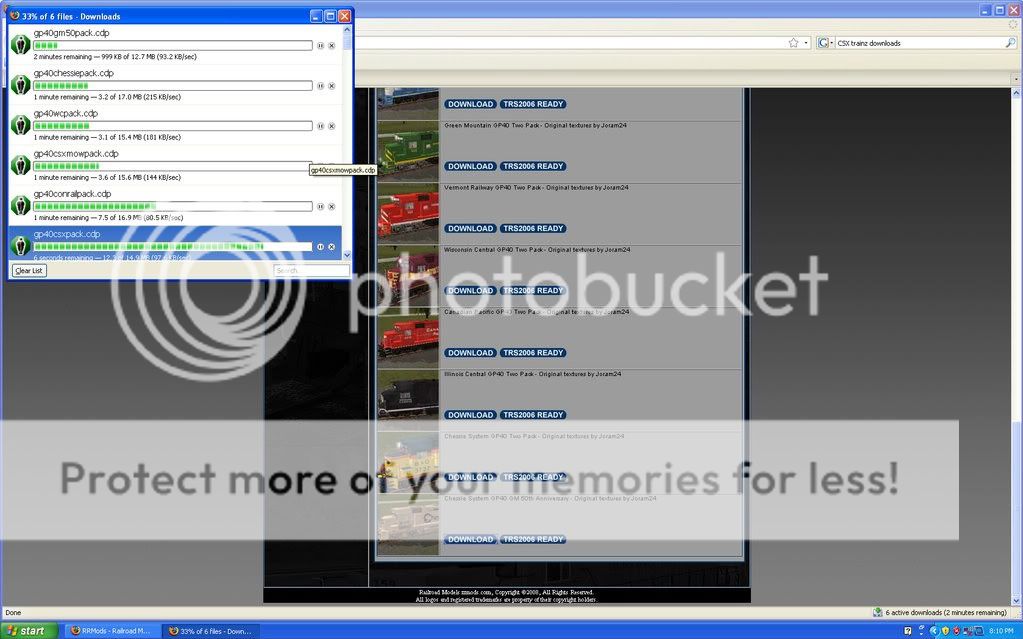Click the Canadian Pacific locomotive thumbnail
1023x639 pixels.
408,338
